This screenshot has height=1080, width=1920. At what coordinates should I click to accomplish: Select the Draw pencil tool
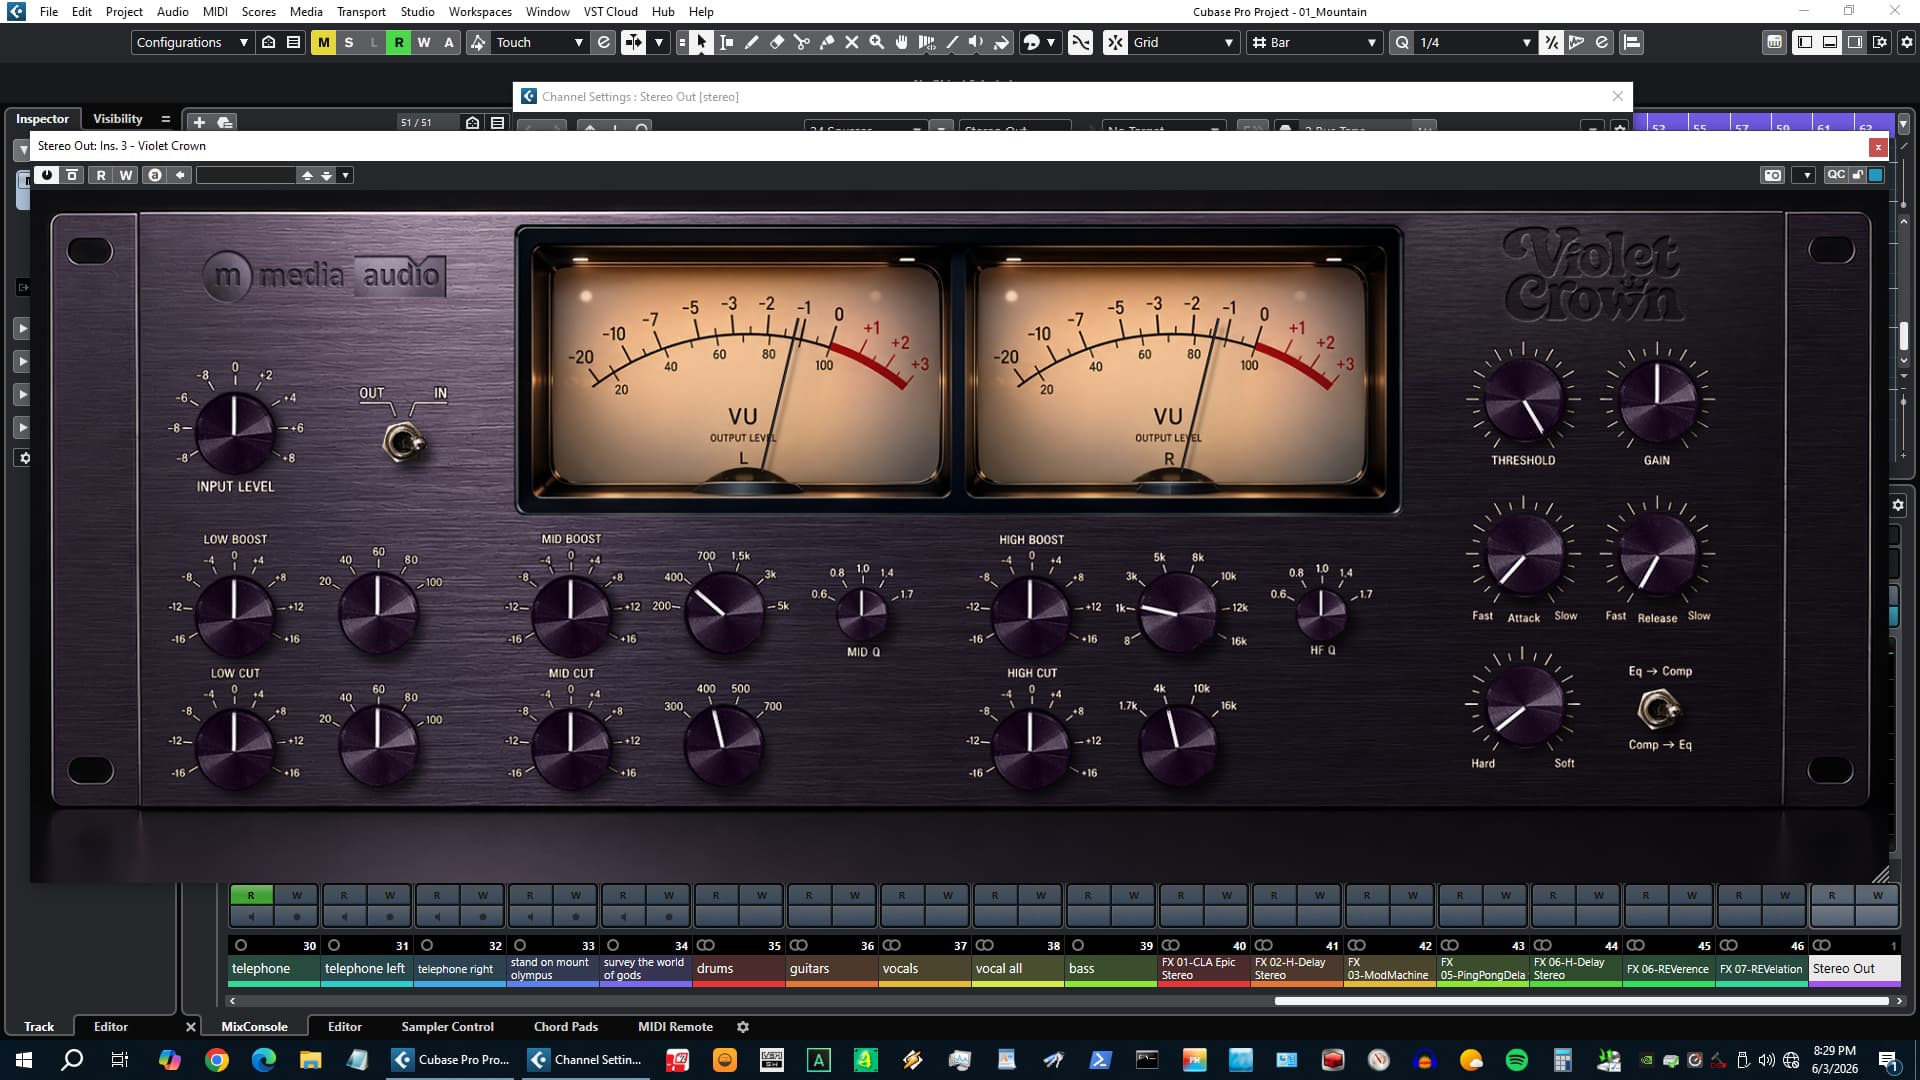(751, 42)
